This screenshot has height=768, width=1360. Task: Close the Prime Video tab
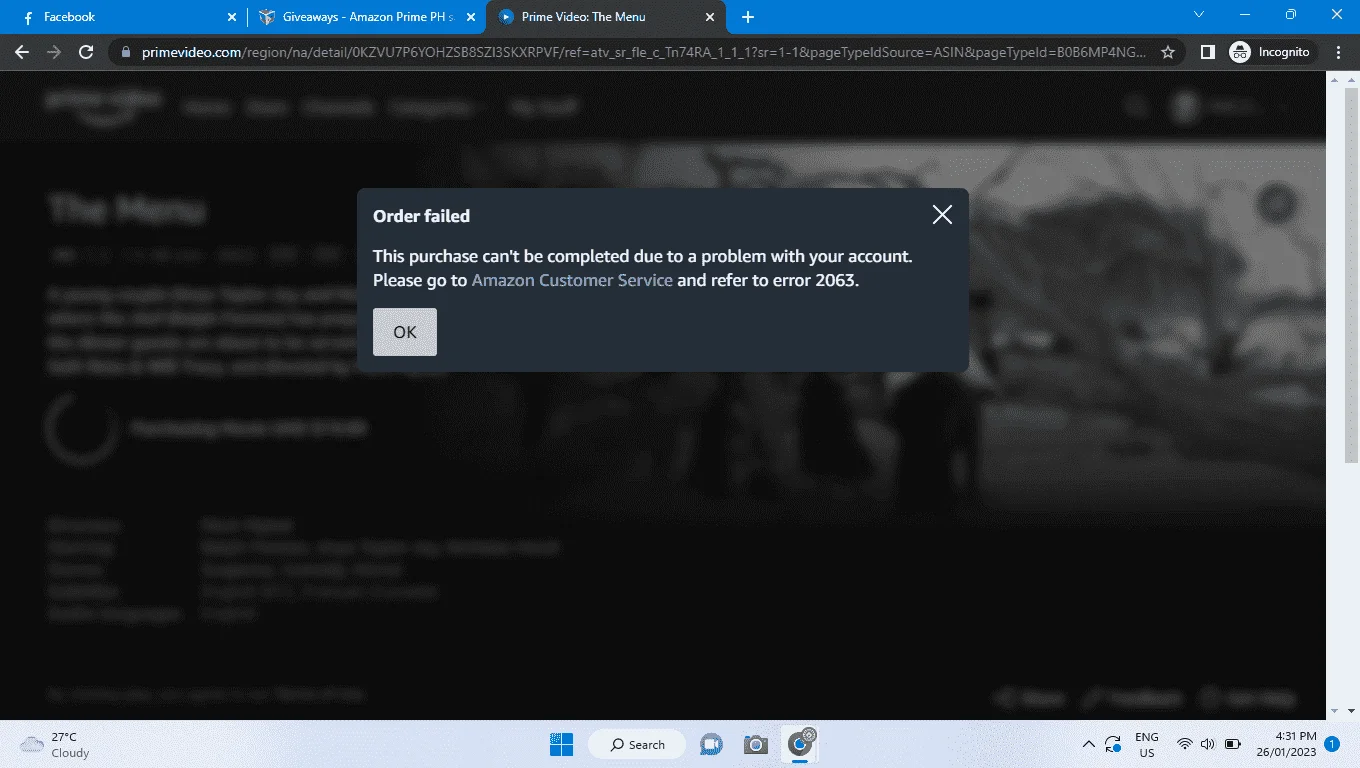(710, 17)
